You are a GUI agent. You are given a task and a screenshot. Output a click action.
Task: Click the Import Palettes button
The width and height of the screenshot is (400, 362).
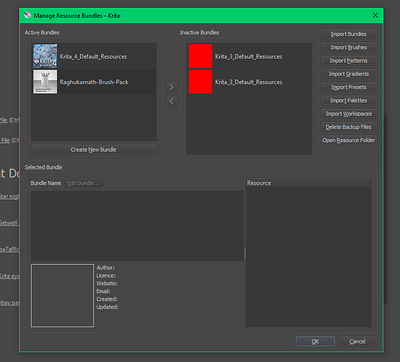349,100
